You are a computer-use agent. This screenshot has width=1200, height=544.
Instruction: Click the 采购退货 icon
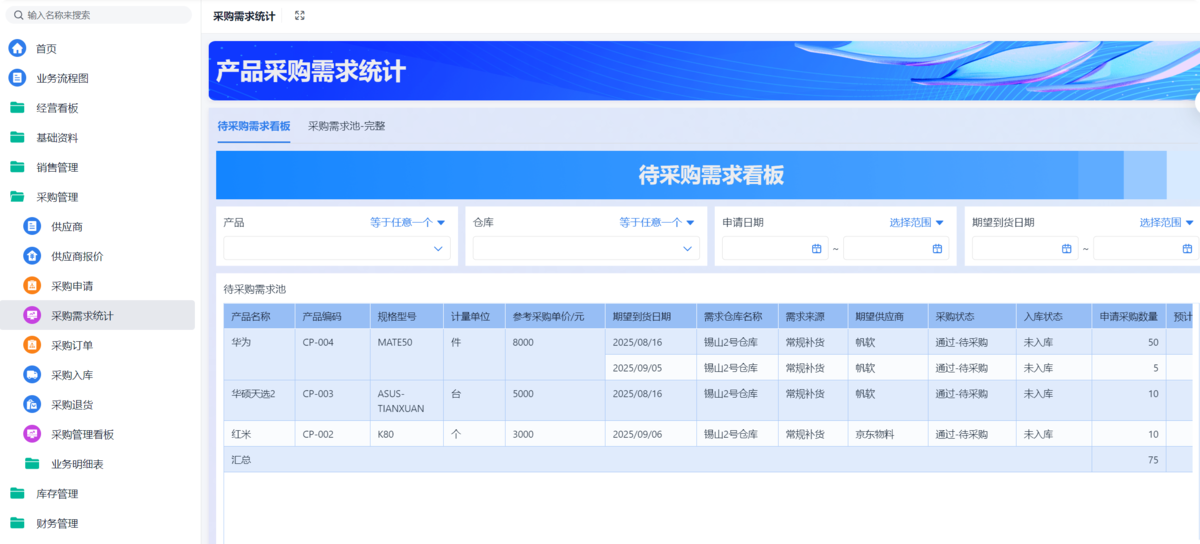[32, 404]
